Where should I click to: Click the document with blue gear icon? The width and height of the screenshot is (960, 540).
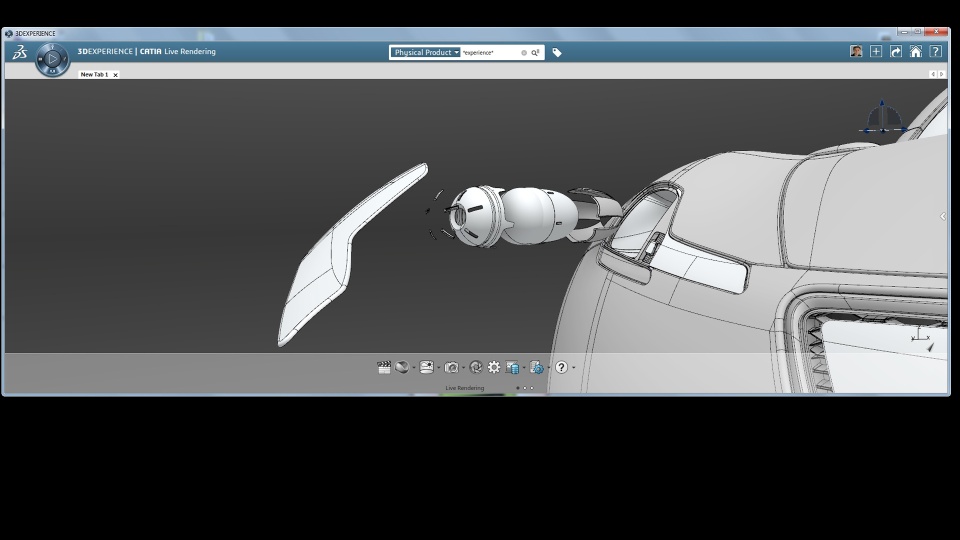(x=536, y=367)
